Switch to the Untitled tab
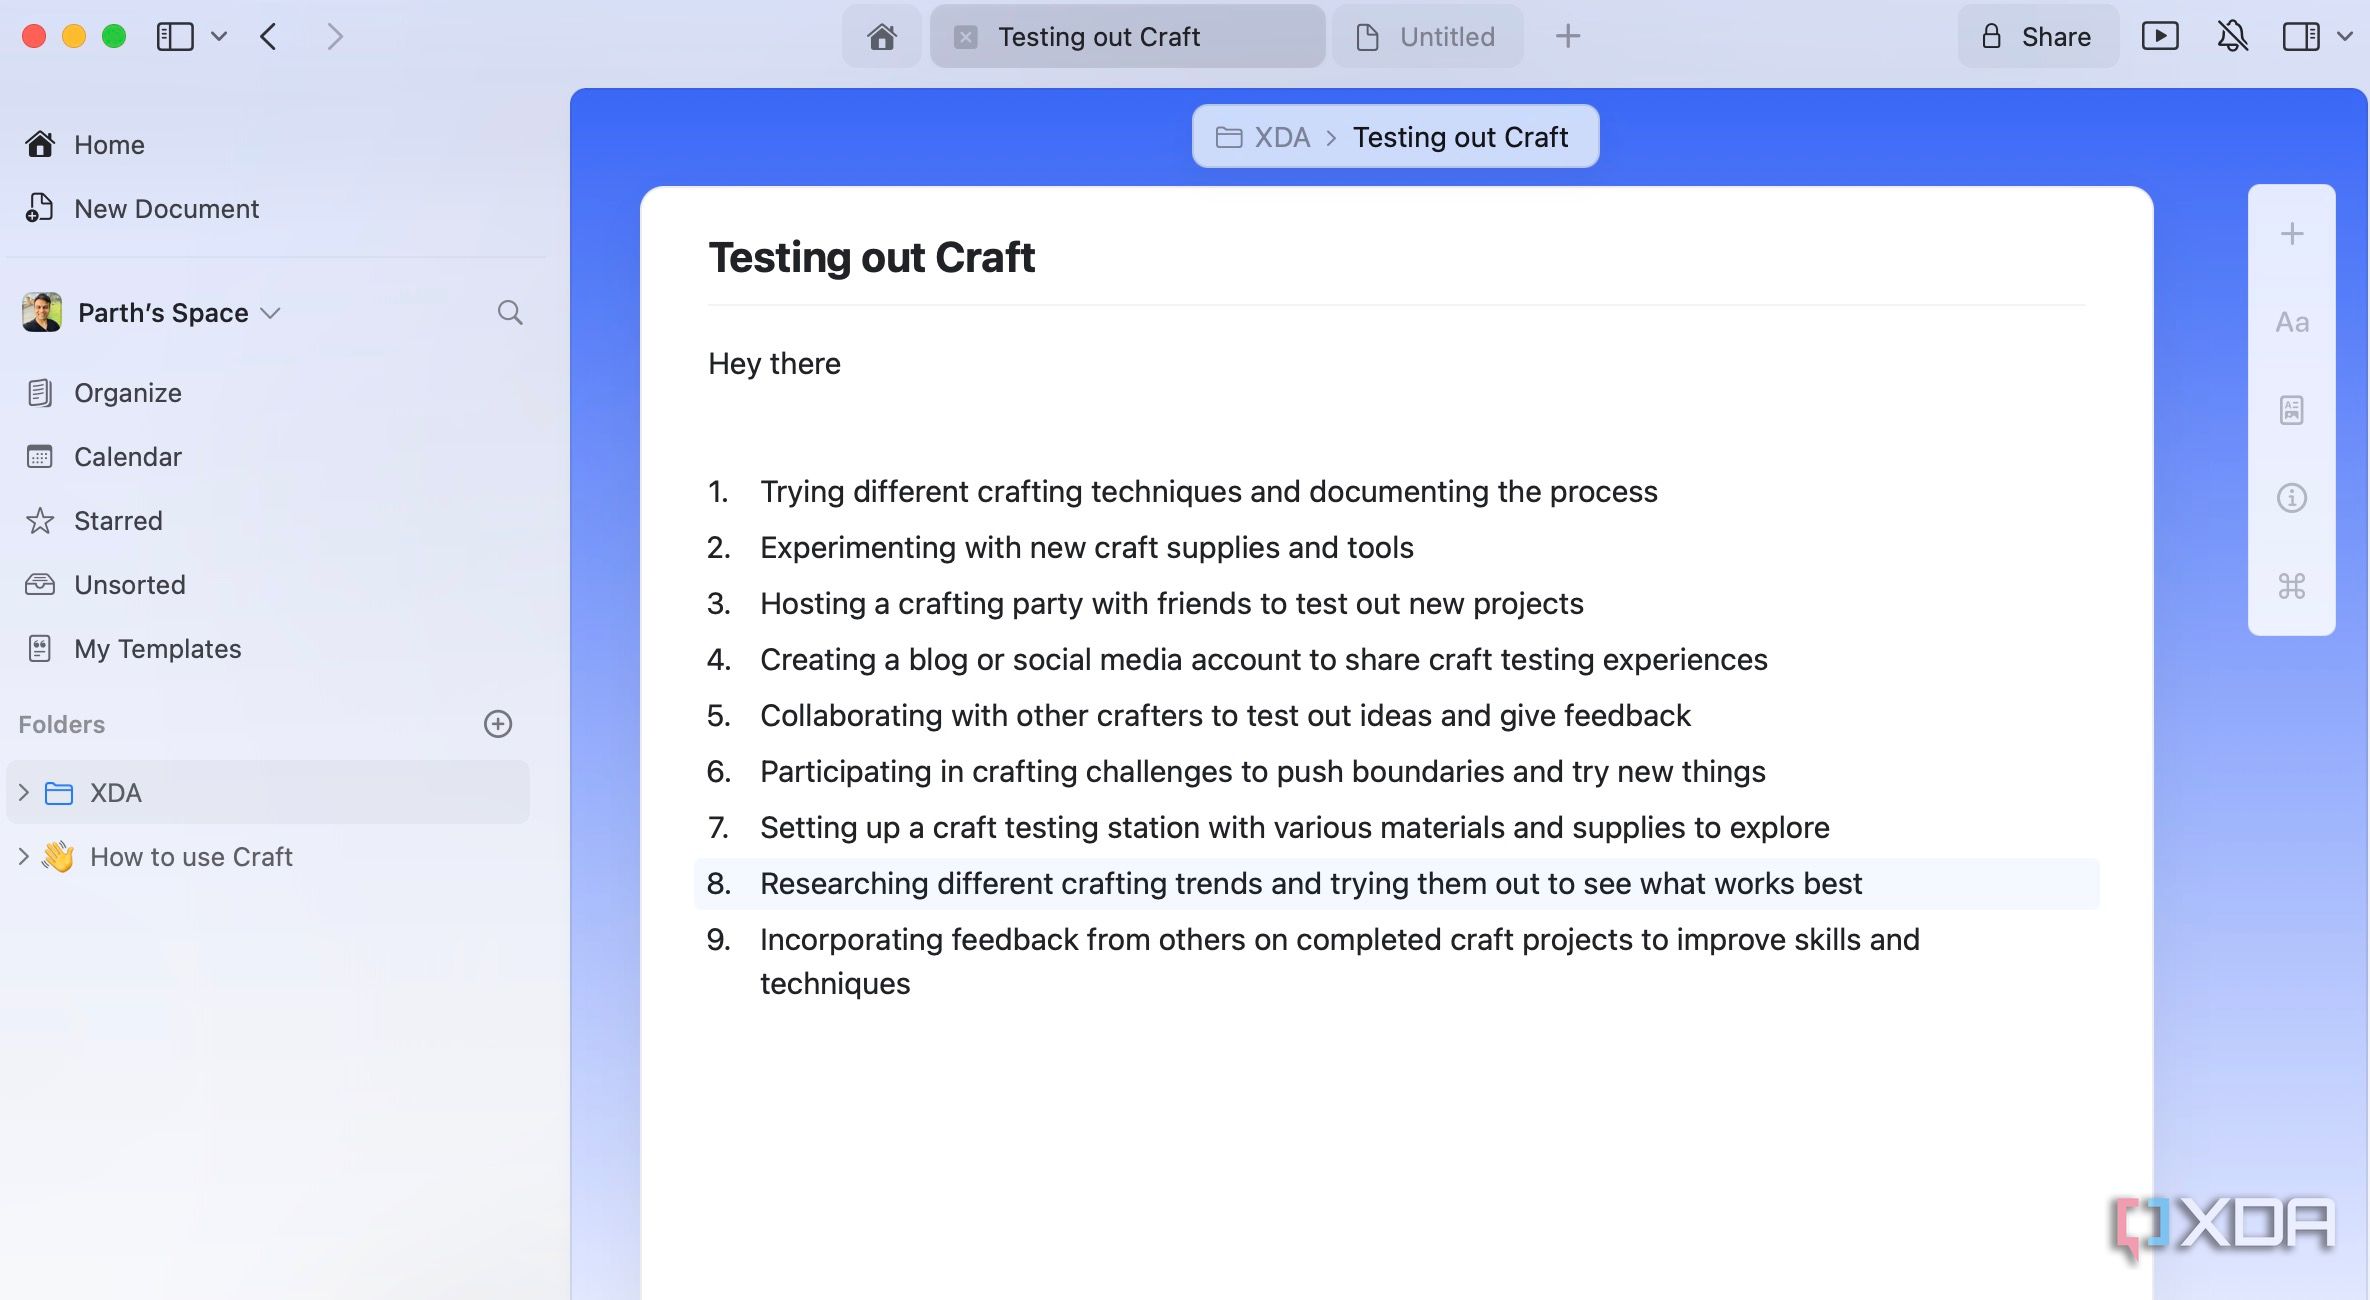2370x1300 pixels. [1427, 37]
